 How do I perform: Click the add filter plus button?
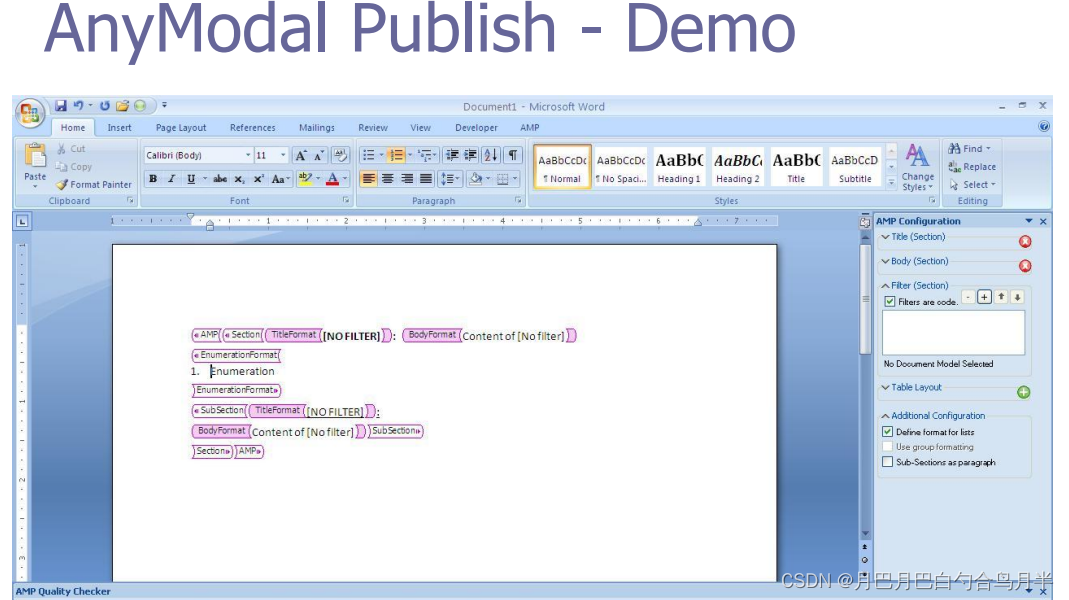point(984,297)
